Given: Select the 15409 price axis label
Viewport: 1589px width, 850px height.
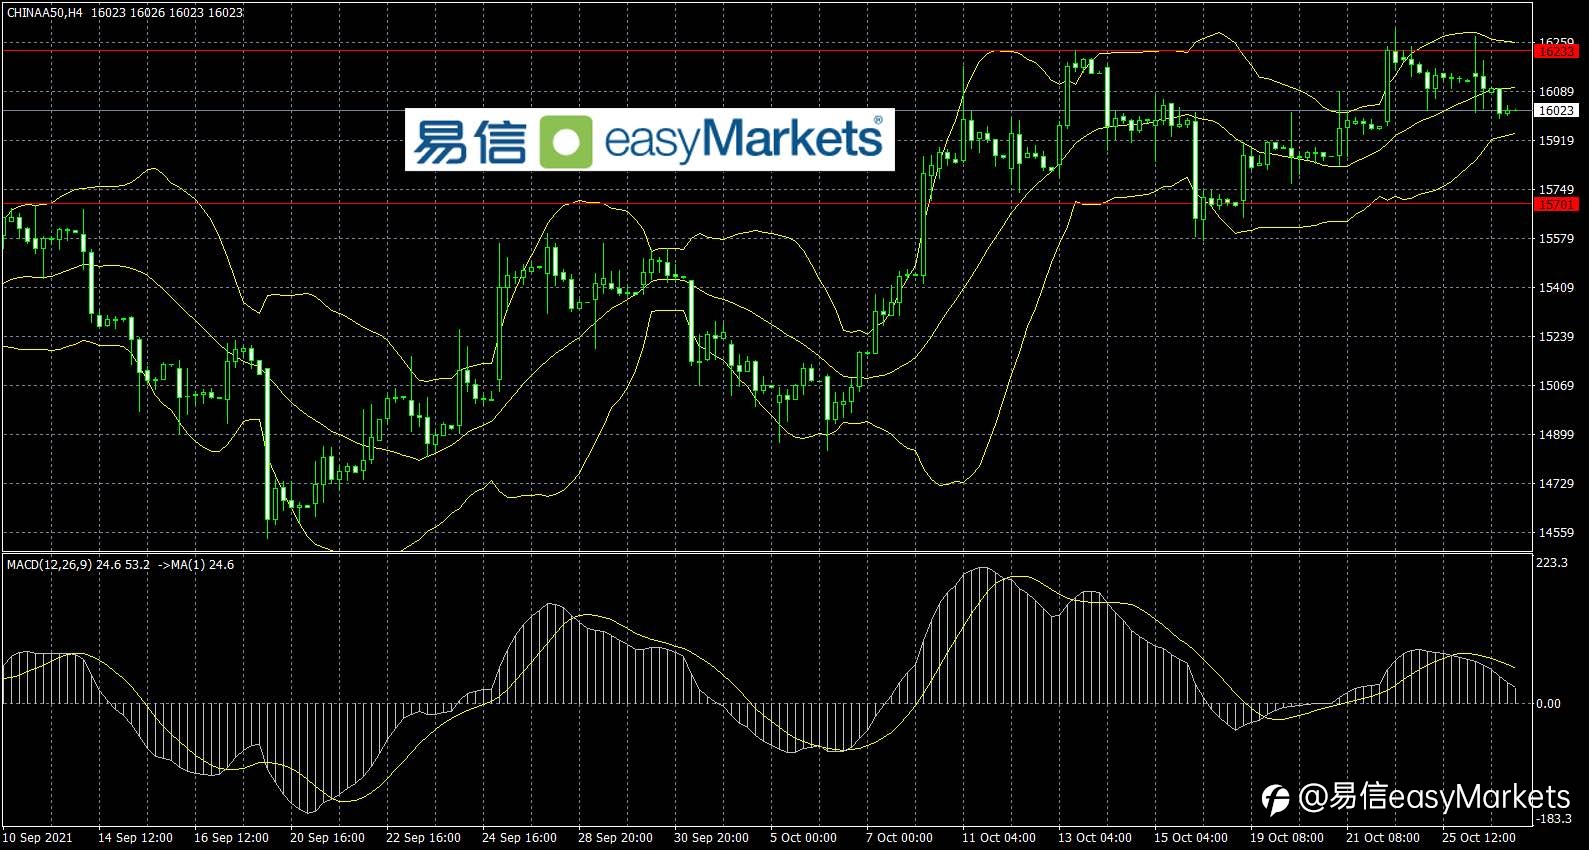Looking at the screenshot, I should [1556, 288].
